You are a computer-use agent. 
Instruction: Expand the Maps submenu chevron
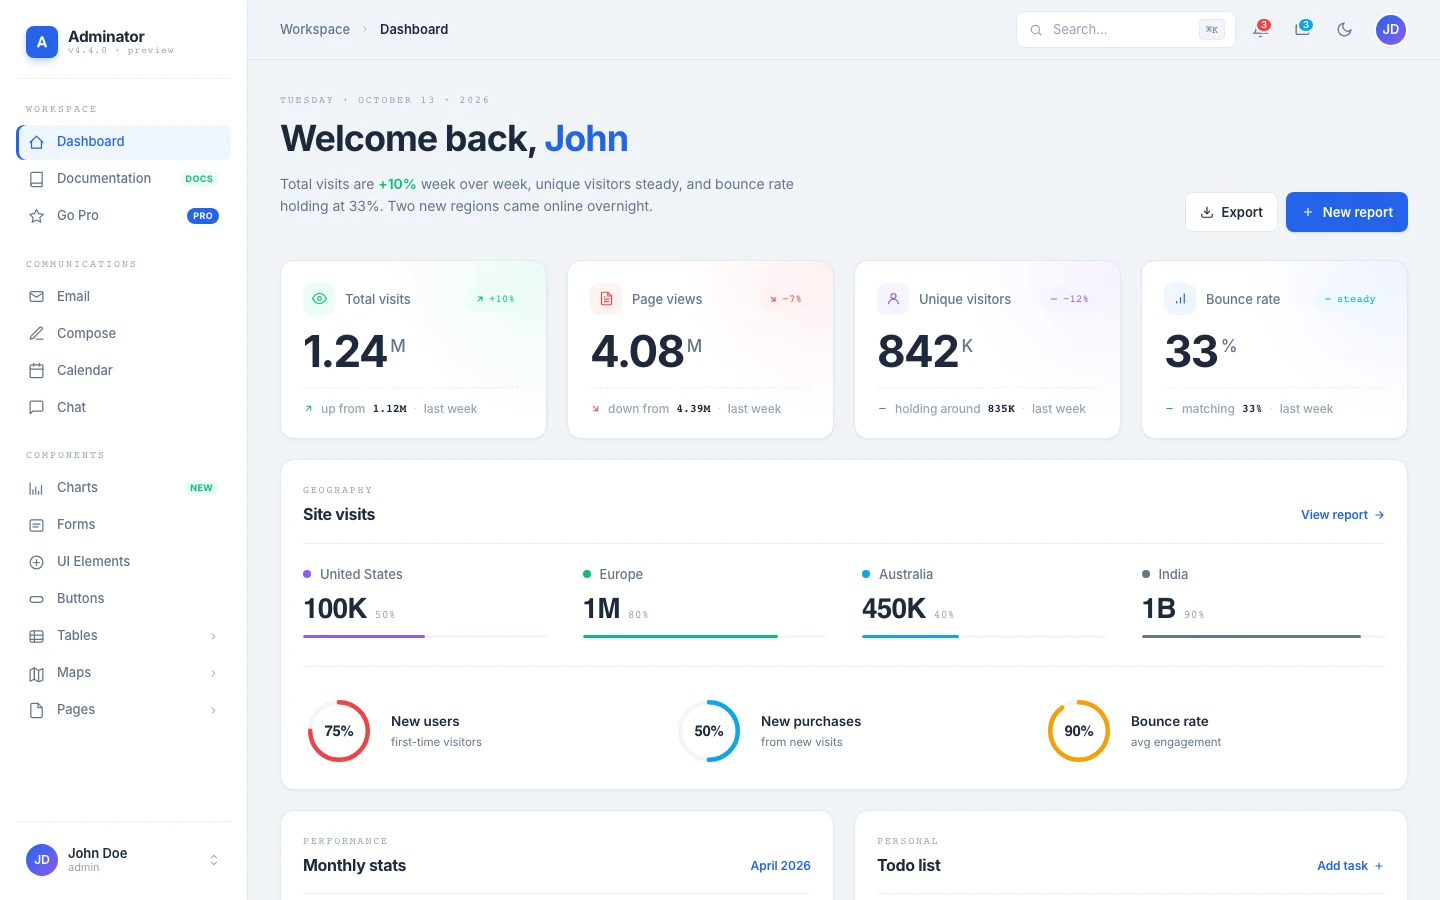pyautogui.click(x=213, y=673)
